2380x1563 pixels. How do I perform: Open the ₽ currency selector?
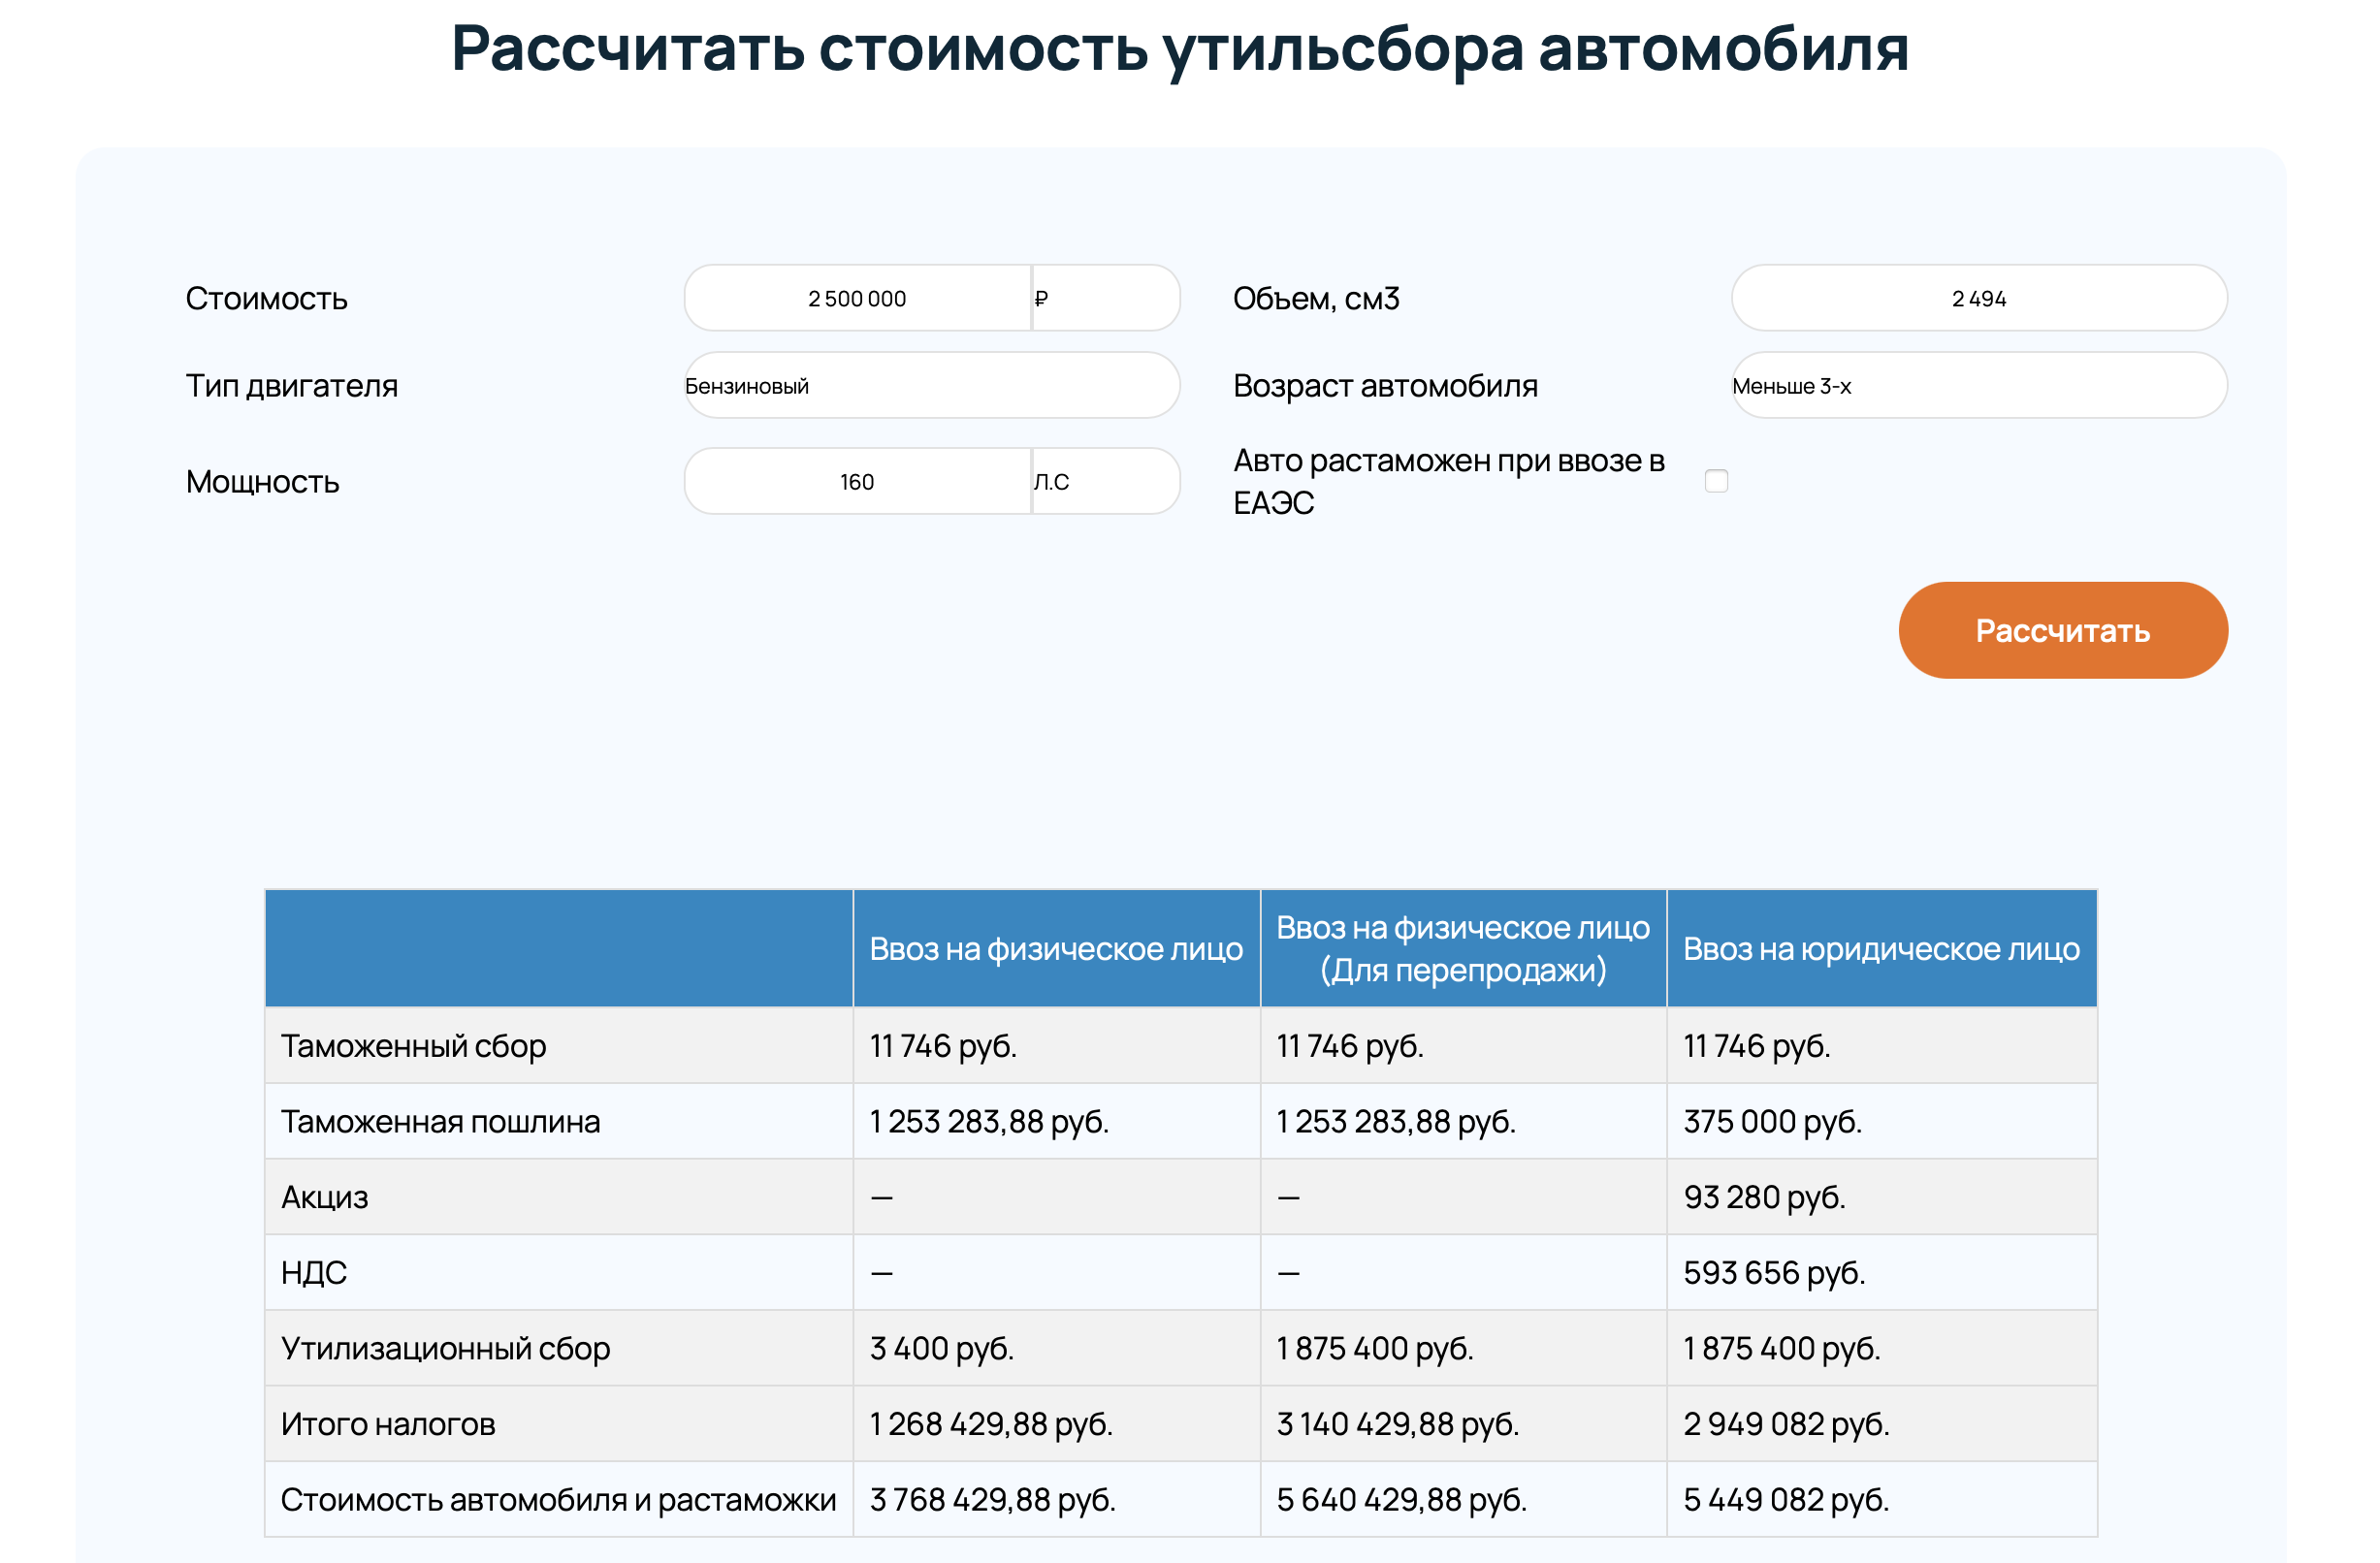tap(1105, 299)
